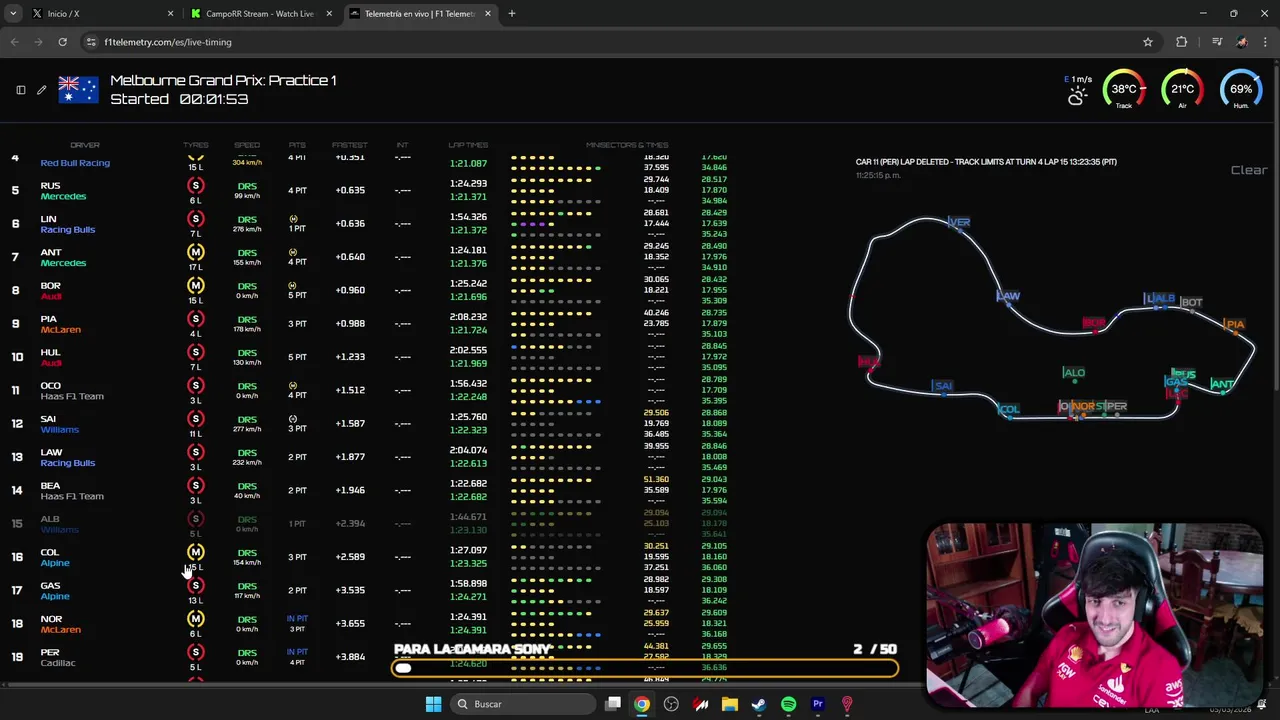Select driver SAI Williams
The width and height of the screenshot is (1280, 720).
(x=59, y=424)
